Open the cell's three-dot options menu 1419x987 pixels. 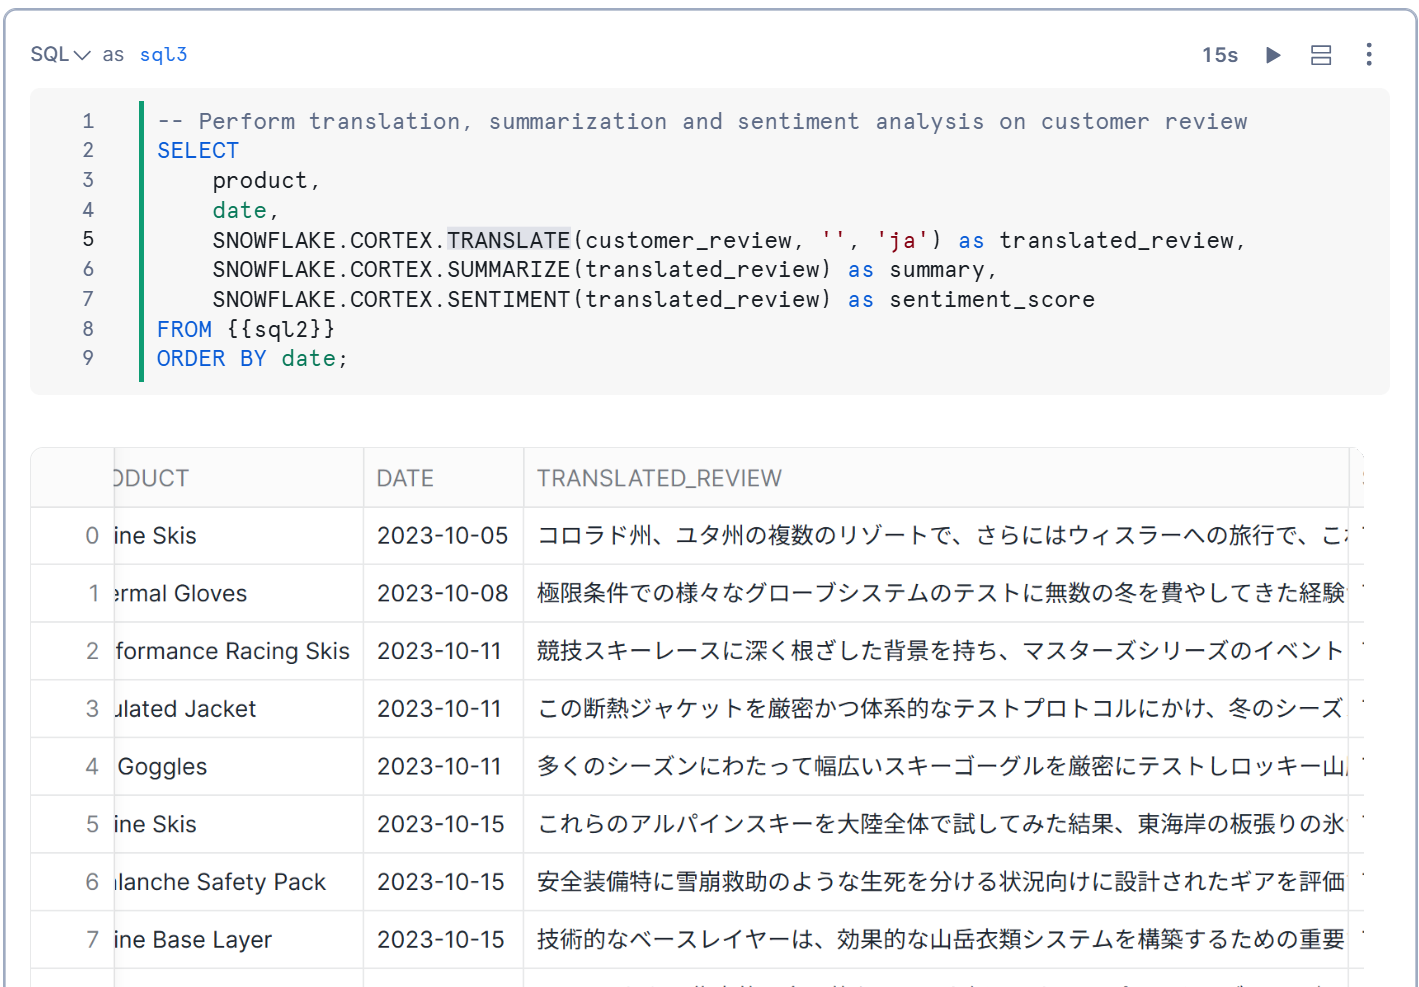click(x=1369, y=54)
